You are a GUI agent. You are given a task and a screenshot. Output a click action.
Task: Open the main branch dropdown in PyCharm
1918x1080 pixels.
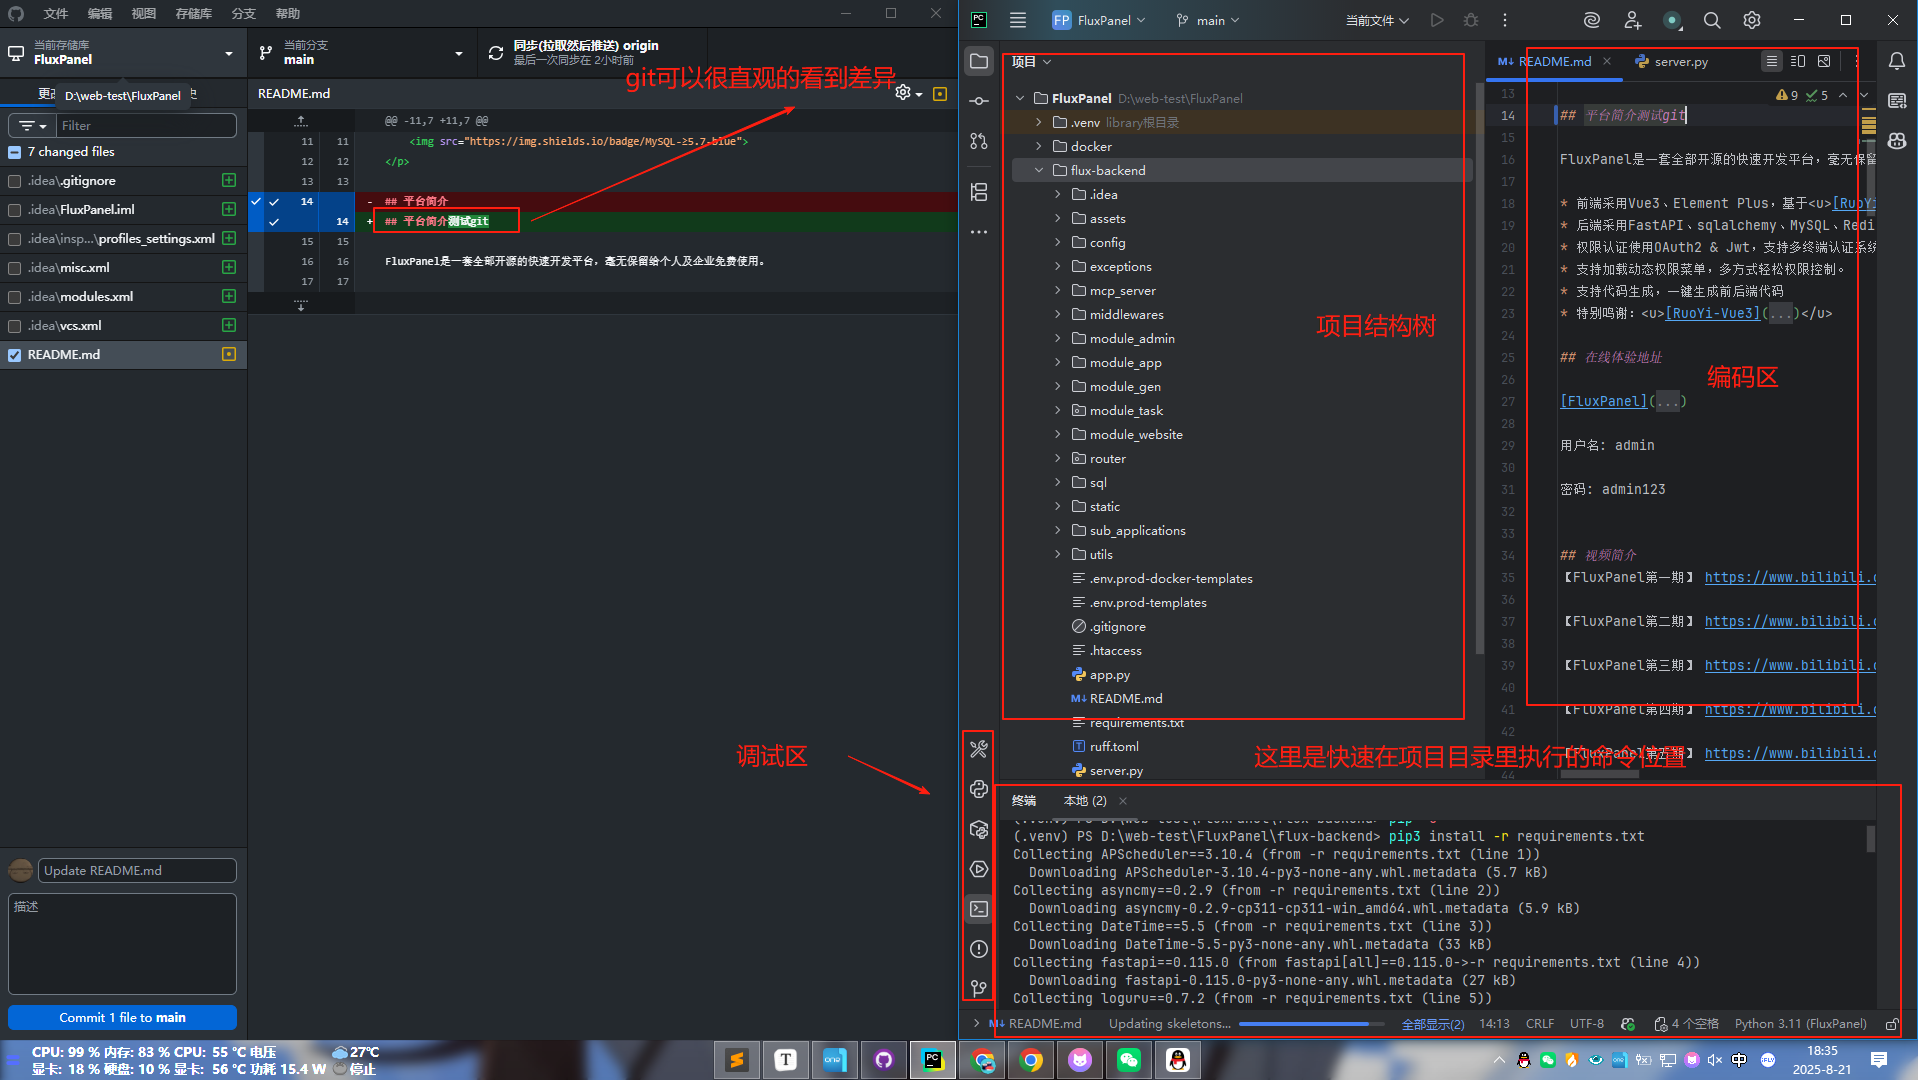1209,20
